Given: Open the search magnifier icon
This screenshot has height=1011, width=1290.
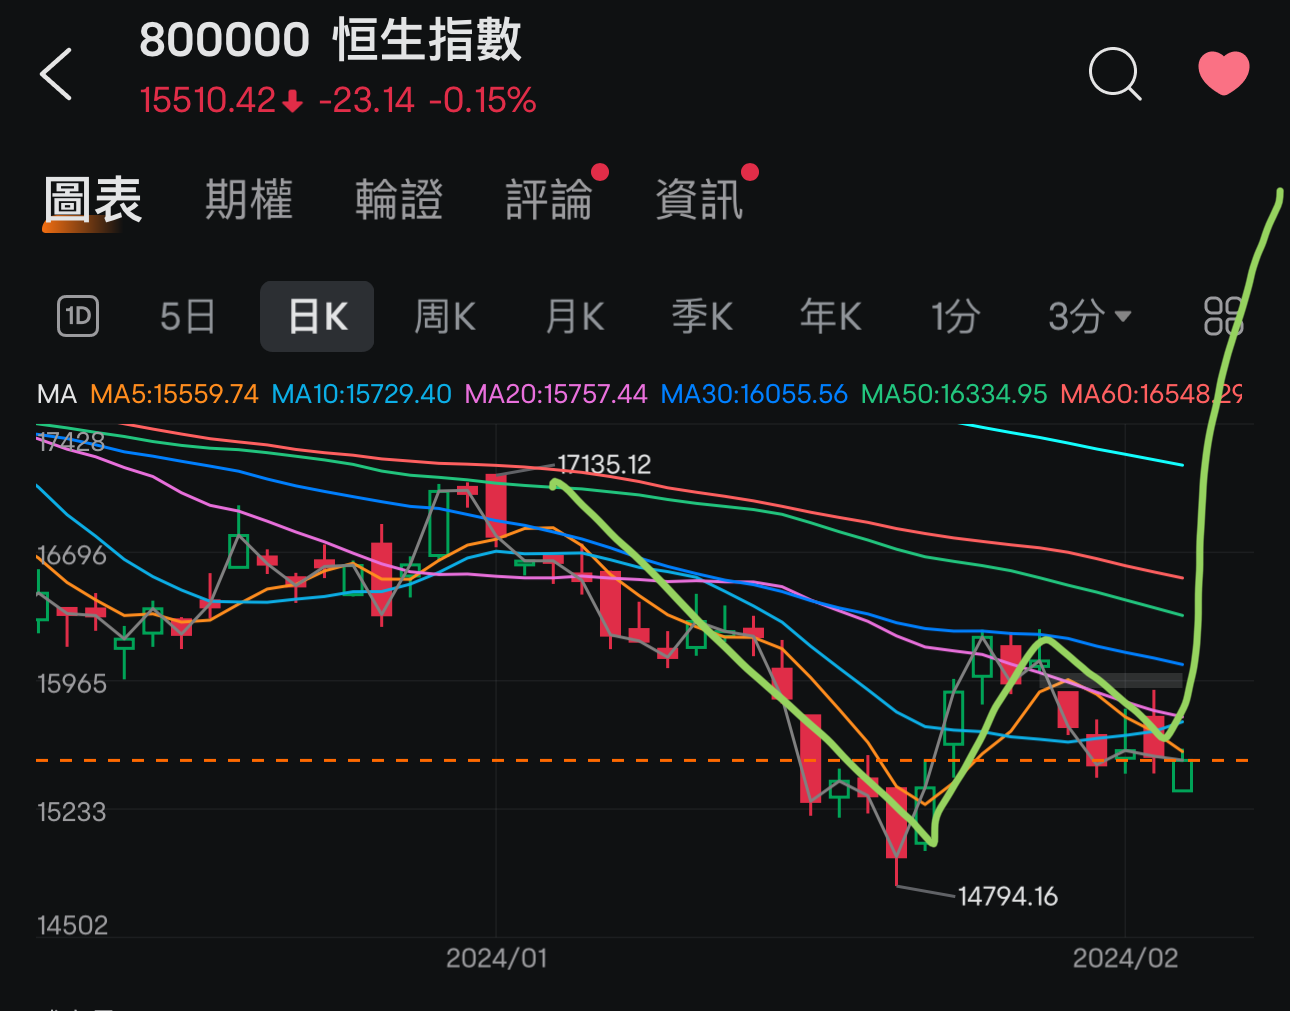Looking at the screenshot, I should pyautogui.click(x=1115, y=74).
